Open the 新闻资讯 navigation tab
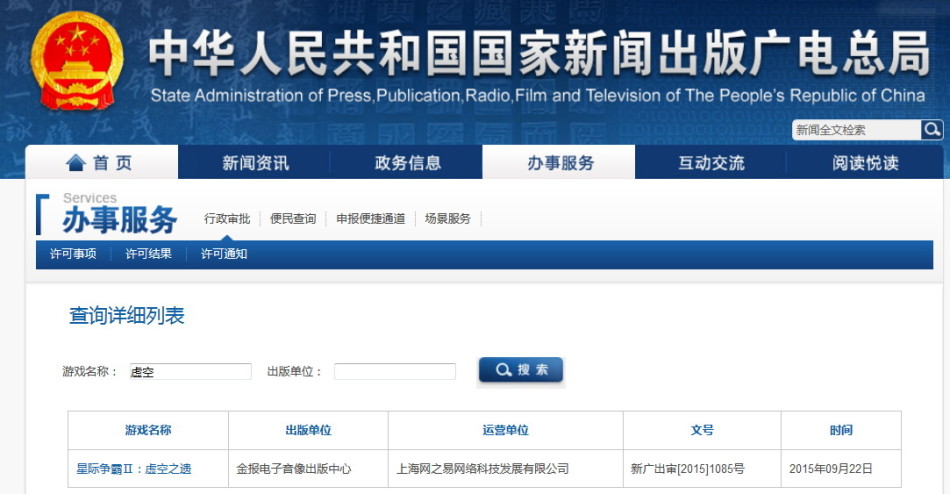 pyautogui.click(x=255, y=163)
